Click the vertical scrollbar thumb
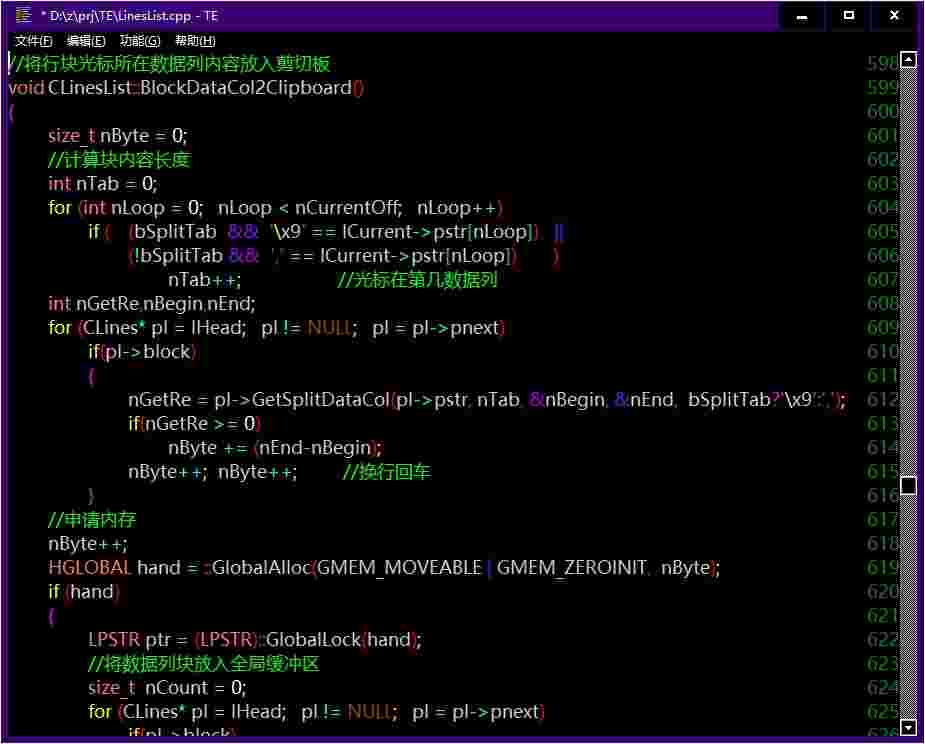This screenshot has width=925, height=744. (x=908, y=484)
